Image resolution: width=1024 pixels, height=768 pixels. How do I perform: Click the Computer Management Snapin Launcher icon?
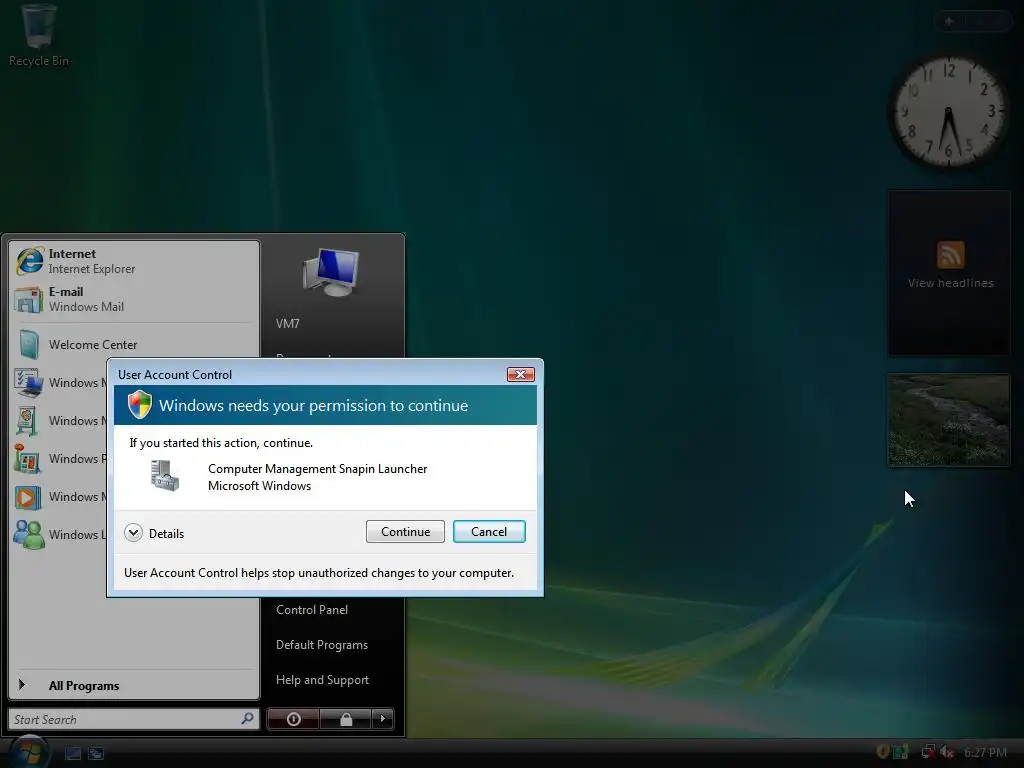[165, 475]
